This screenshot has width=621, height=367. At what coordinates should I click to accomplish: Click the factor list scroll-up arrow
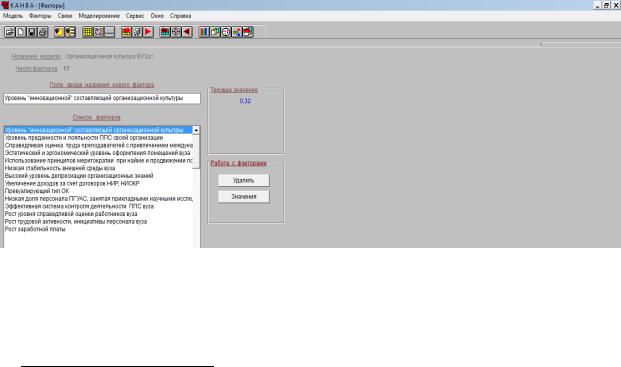click(x=196, y=130)
